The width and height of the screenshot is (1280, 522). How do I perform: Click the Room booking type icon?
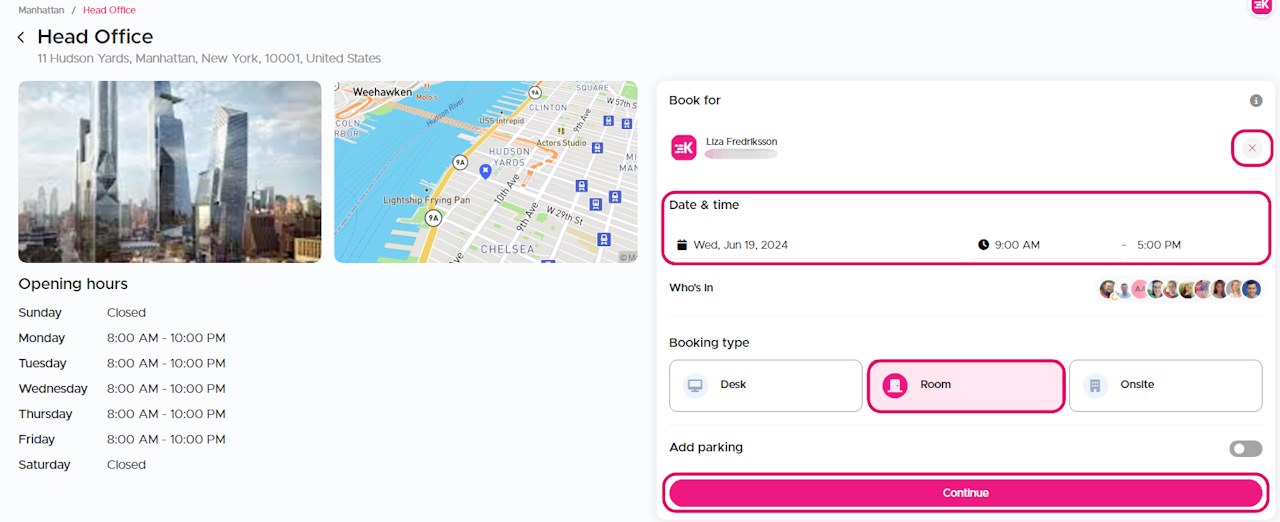(895, 385)
